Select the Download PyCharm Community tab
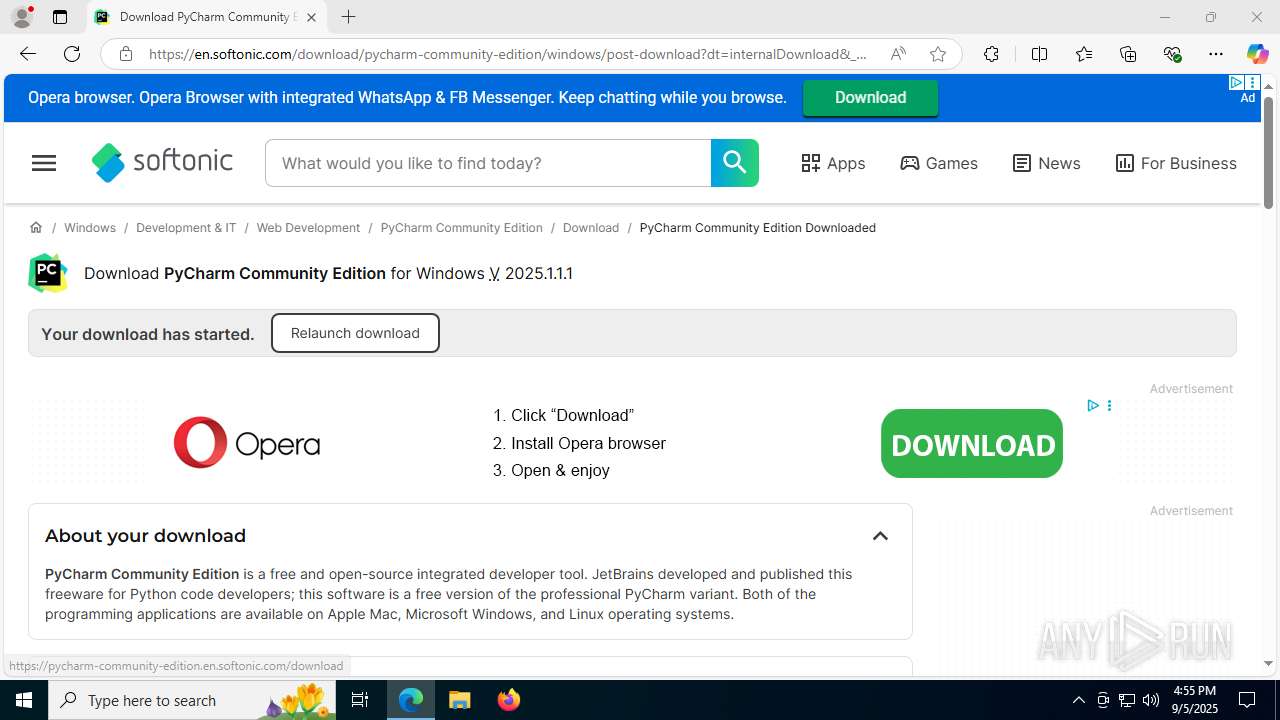 point(206,17)
